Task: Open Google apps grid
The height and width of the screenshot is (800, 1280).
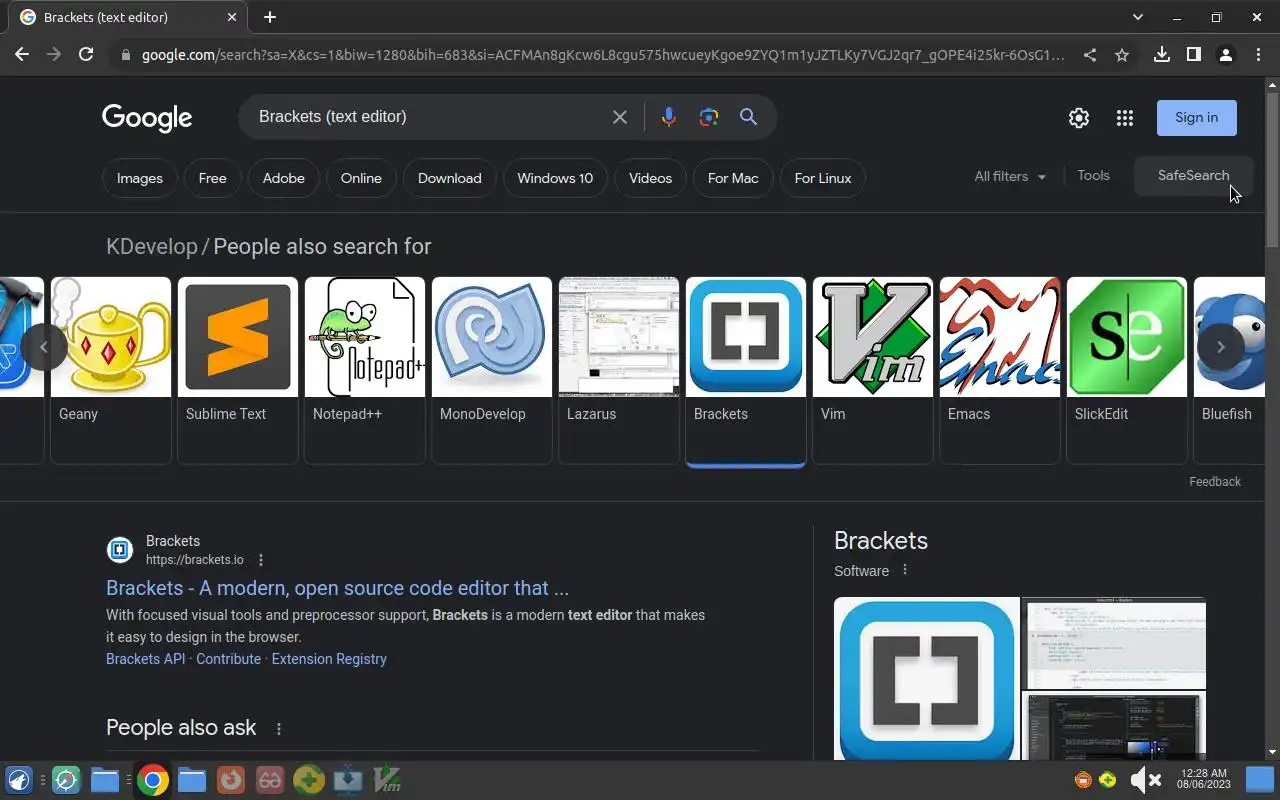Action: [x=1125, y=118]
